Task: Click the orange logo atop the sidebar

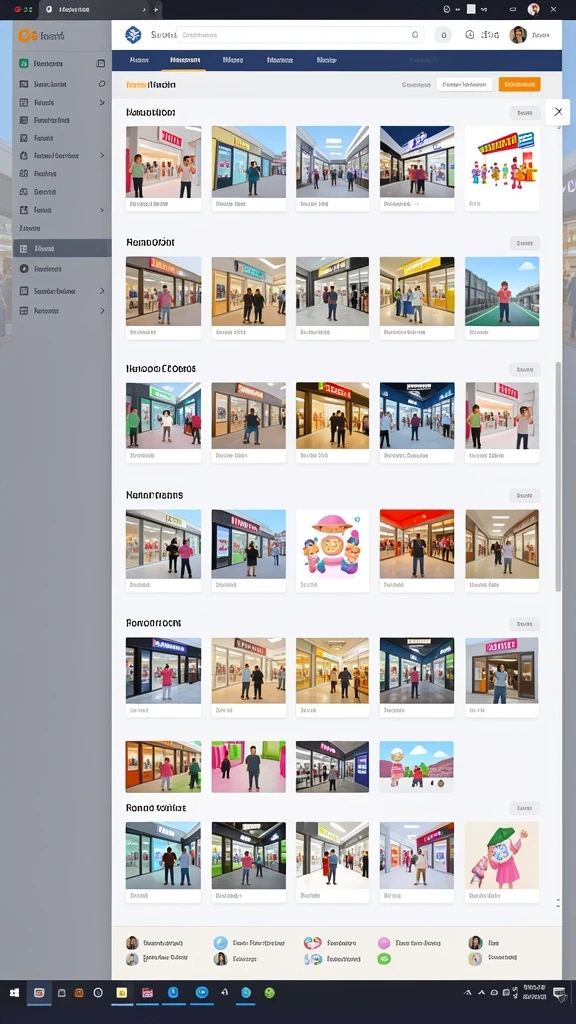Action: pos(27,36)
